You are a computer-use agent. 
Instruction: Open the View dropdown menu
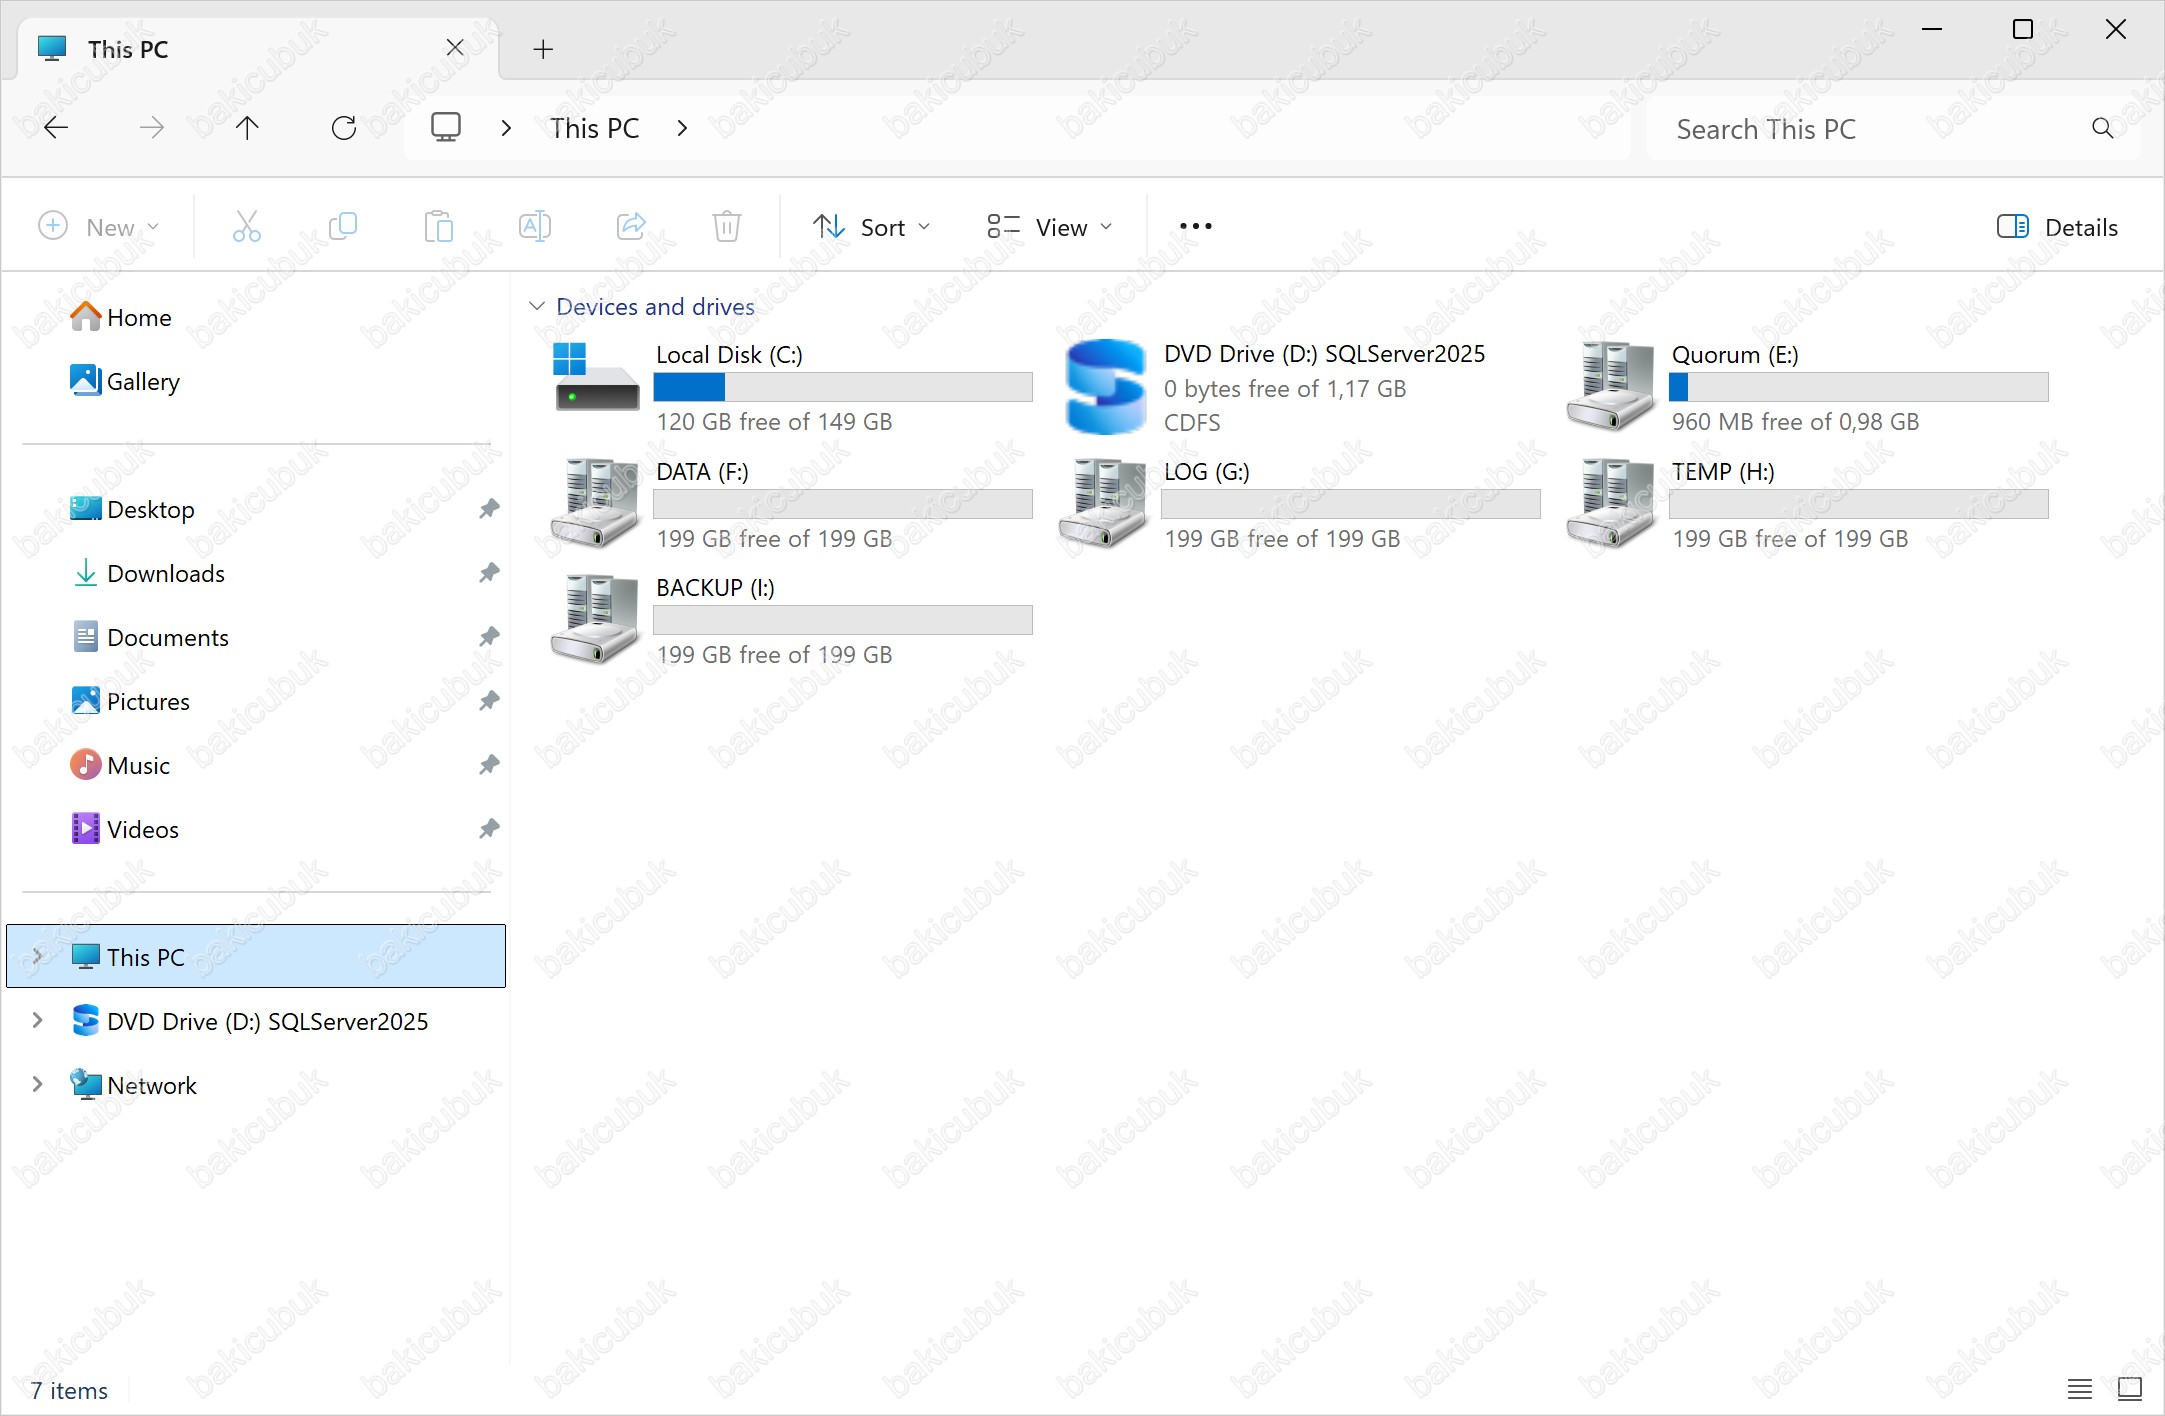coord(1049,227)
